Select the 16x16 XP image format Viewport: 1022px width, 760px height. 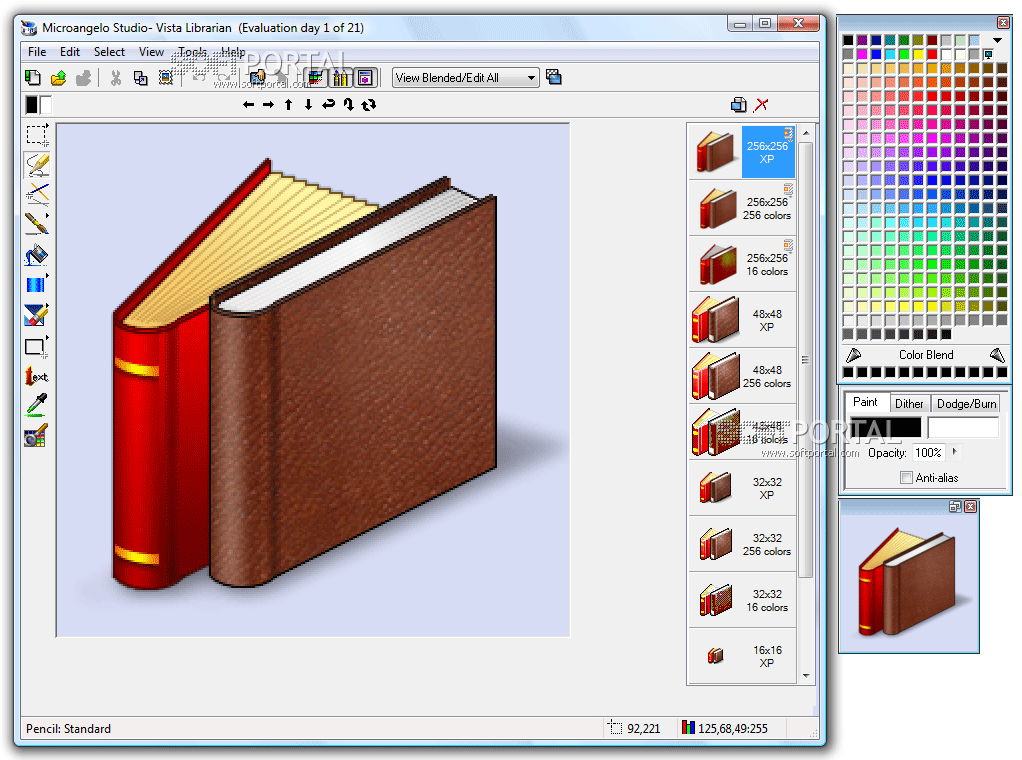coord(742,656)
